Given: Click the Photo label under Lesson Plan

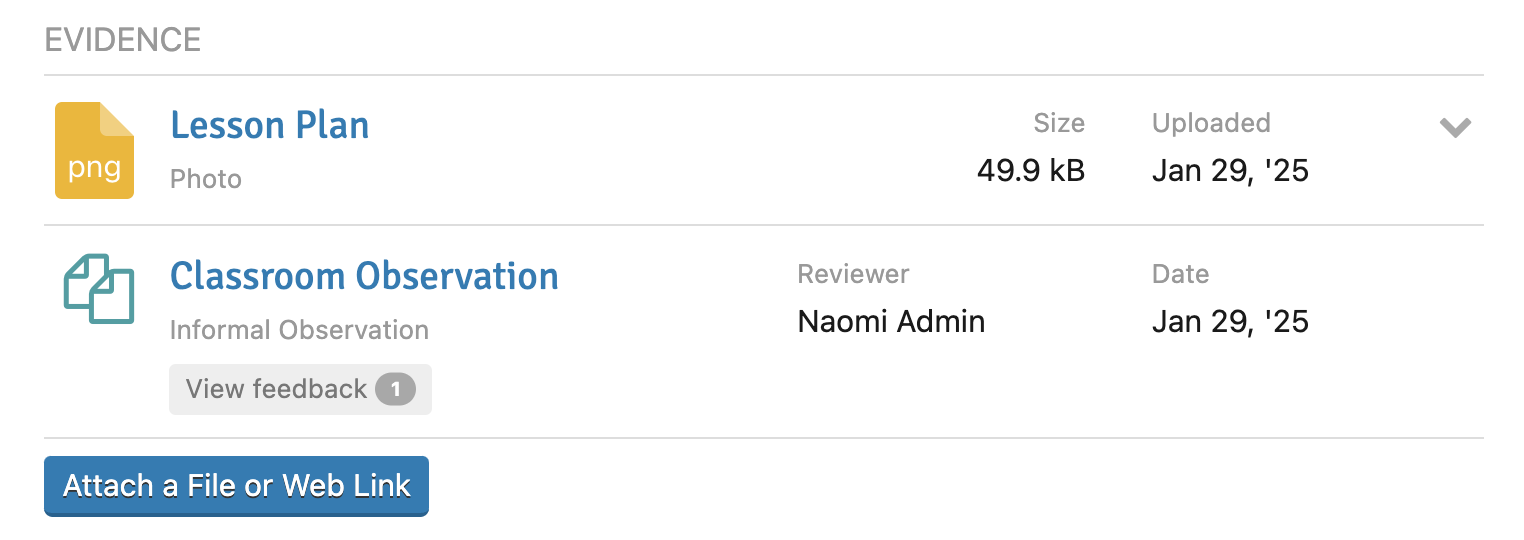Looking at the screenshot, I should click(206, 179).
